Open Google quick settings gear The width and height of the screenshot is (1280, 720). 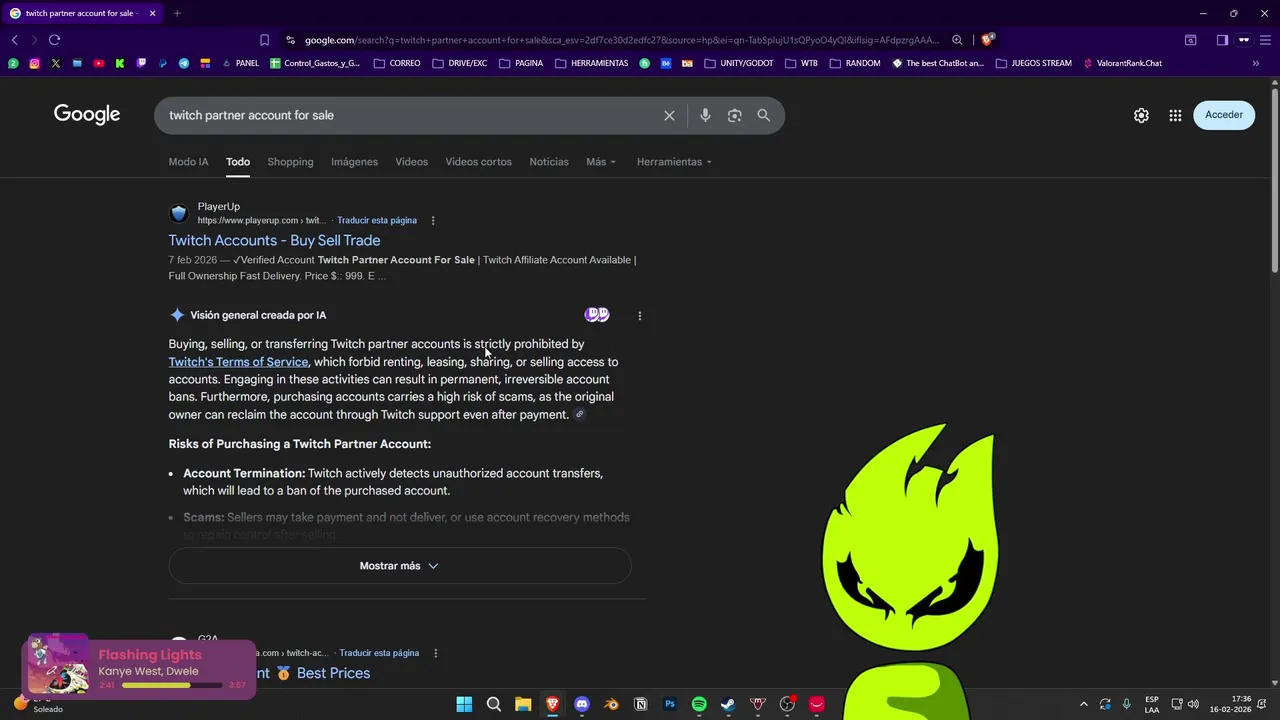(1141, 115)
